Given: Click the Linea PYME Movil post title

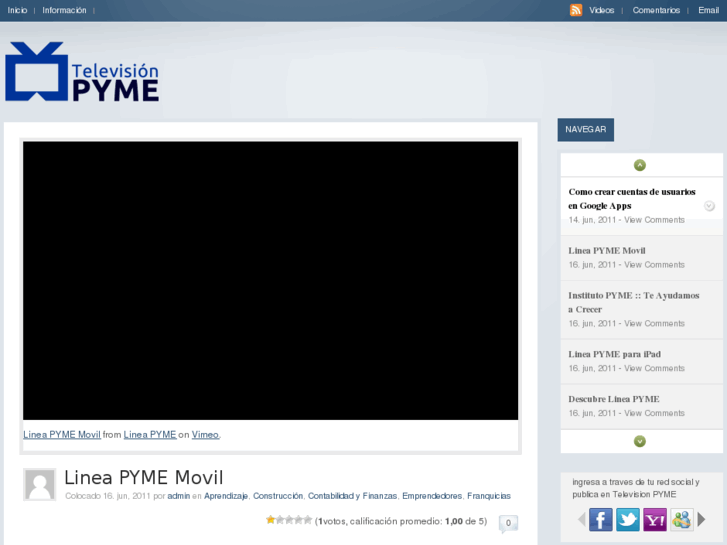Looking at the screenshot, I should pos(144,477).
